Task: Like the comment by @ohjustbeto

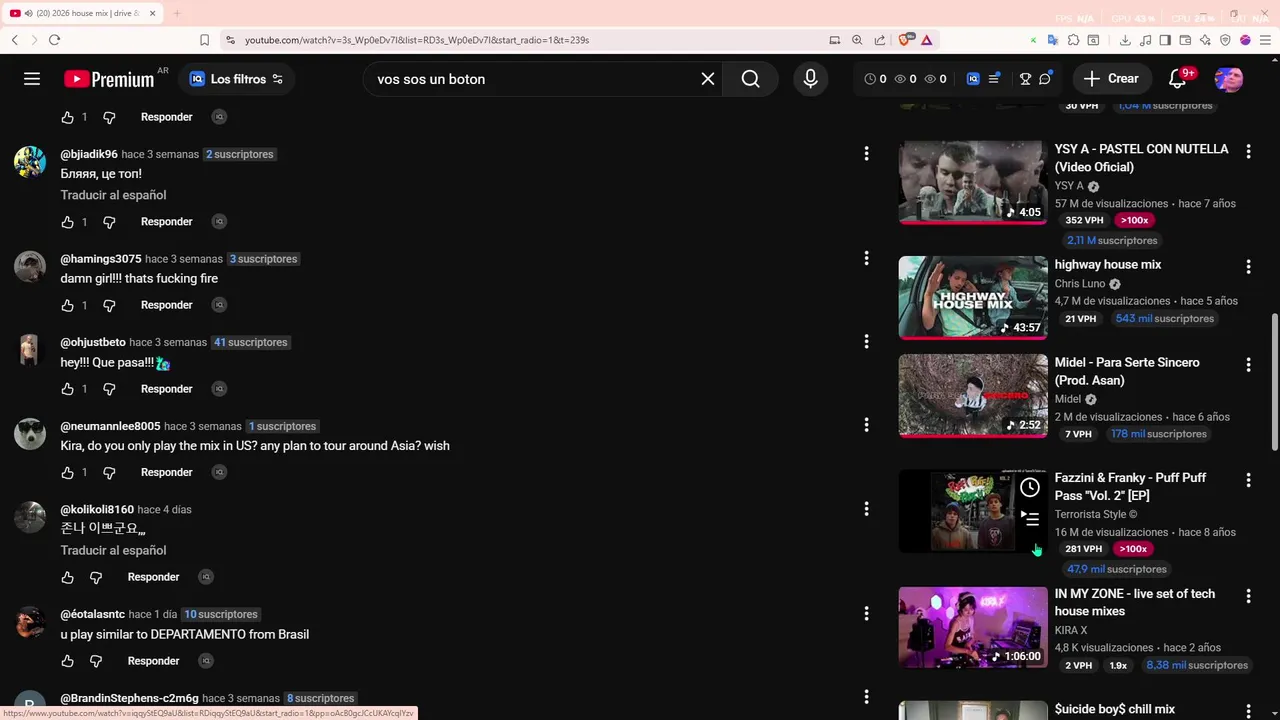Action: coord(68,389)
